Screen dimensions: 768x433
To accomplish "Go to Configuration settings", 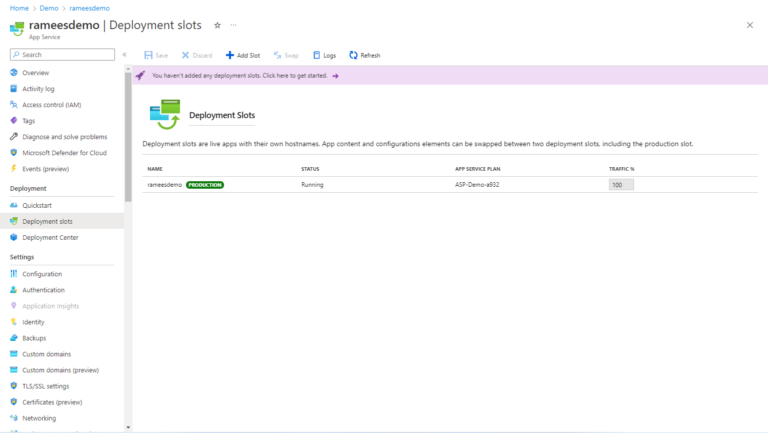I will [x=42, y=274].
